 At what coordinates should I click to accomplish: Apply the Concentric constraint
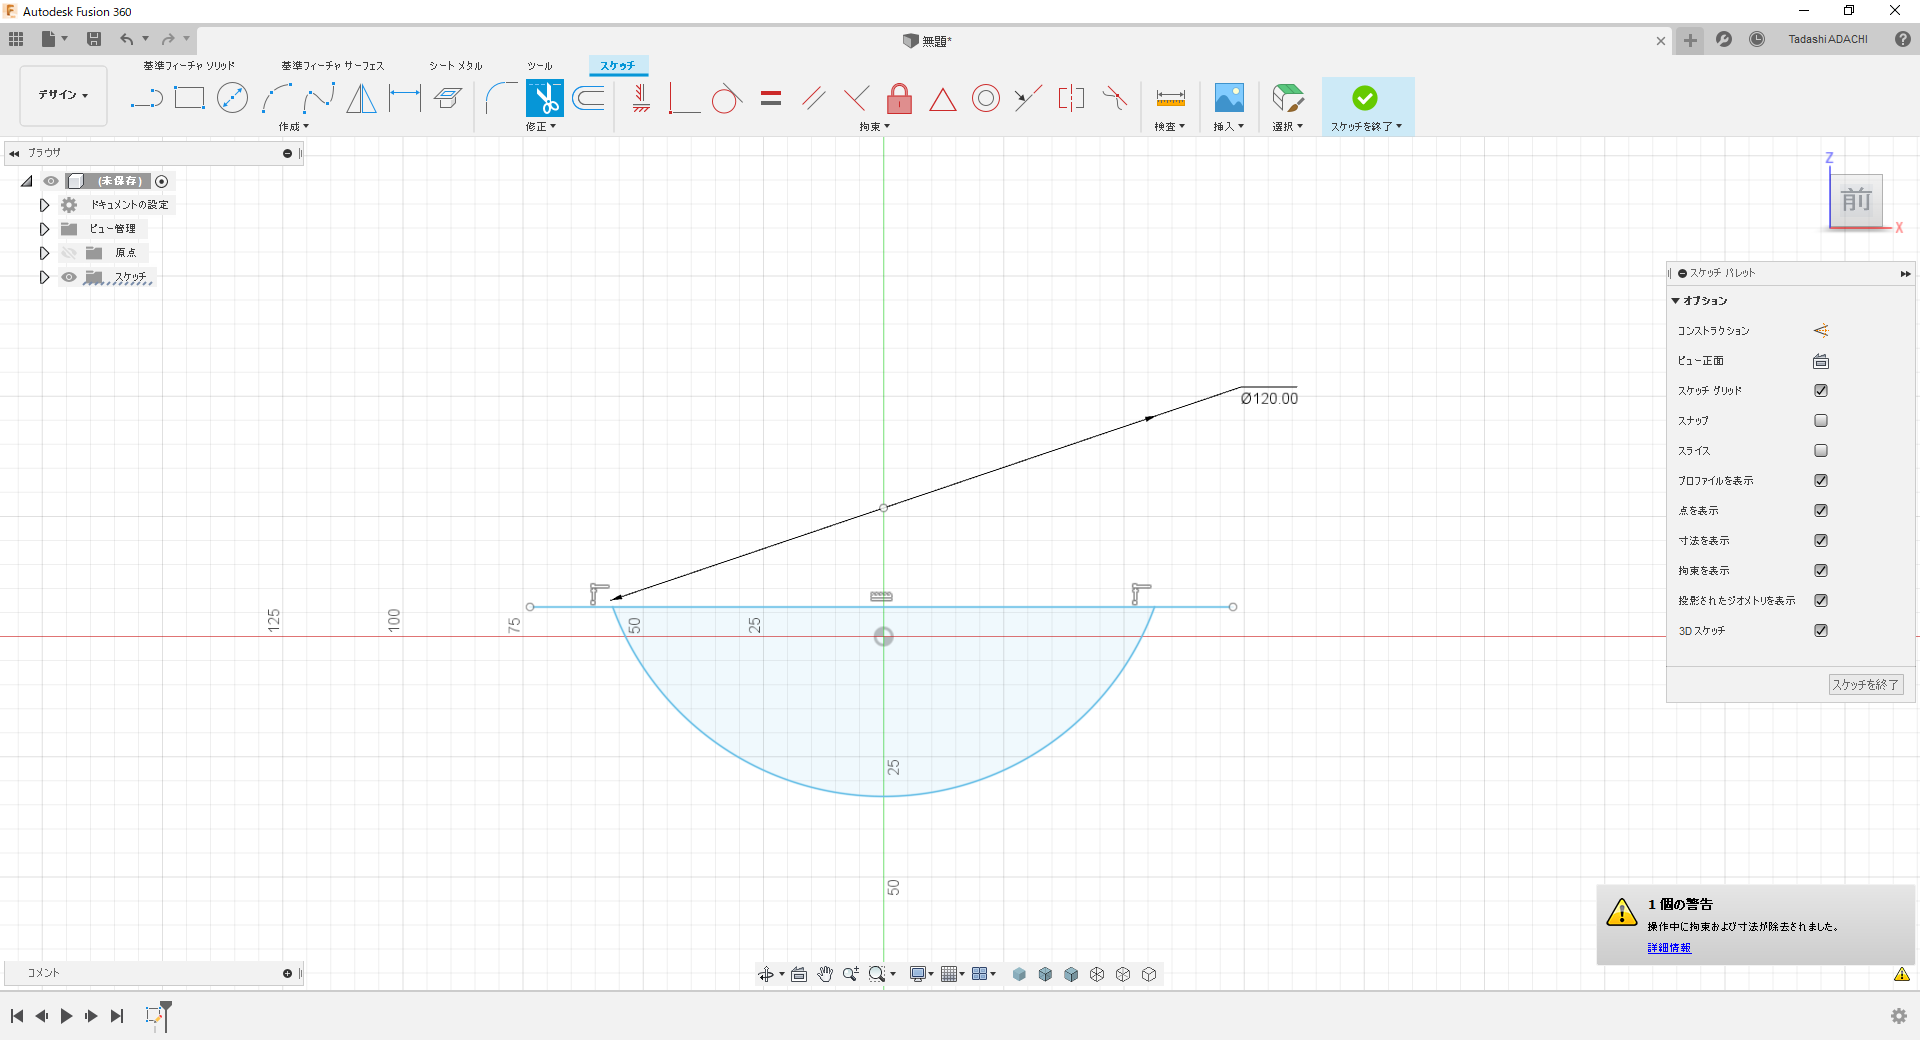(x=986, y=98)
